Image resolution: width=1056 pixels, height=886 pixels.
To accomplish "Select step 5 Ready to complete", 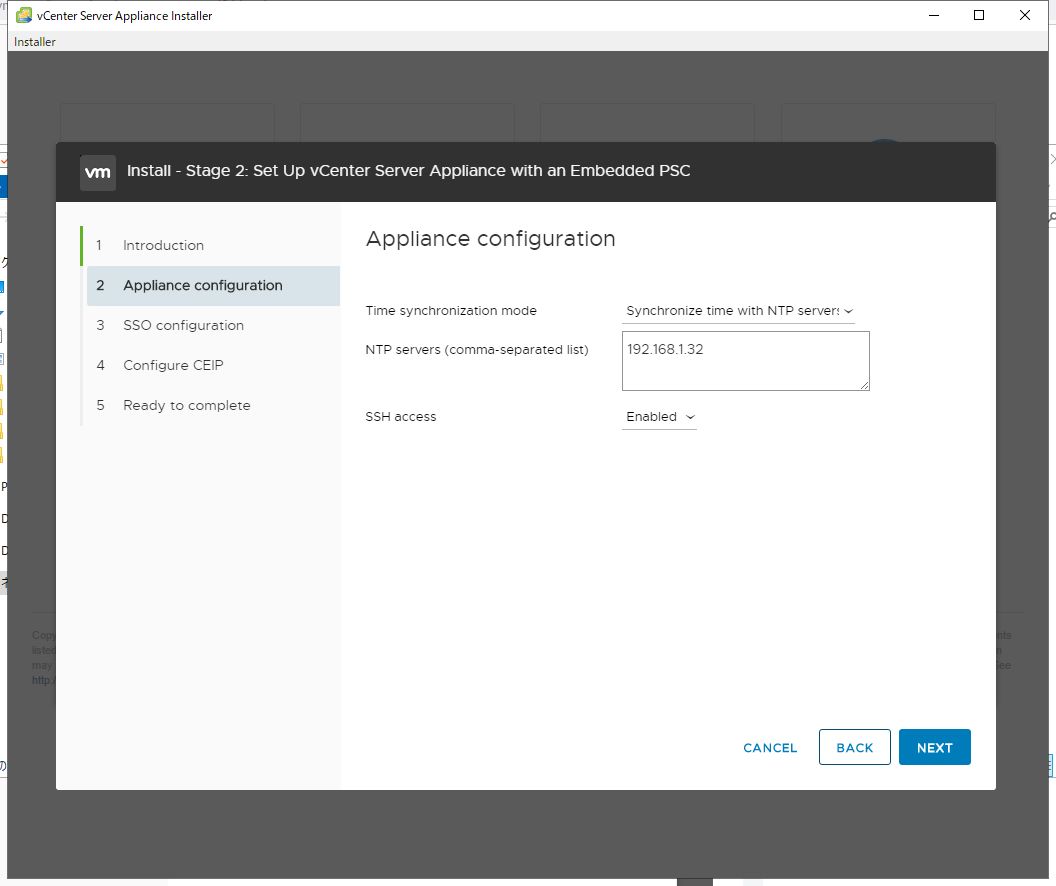I will coord(213,405).
